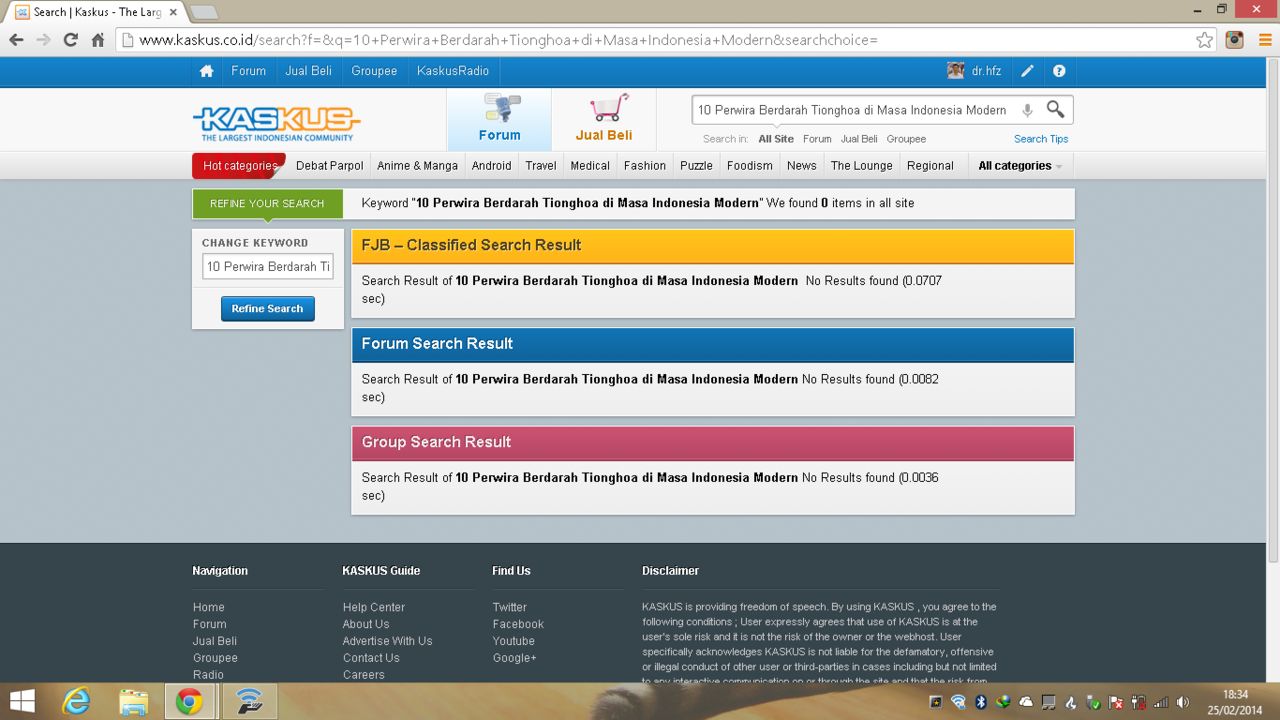Click the browser home button
Viewport: 1280px width, 720px height.
[98, 40]
